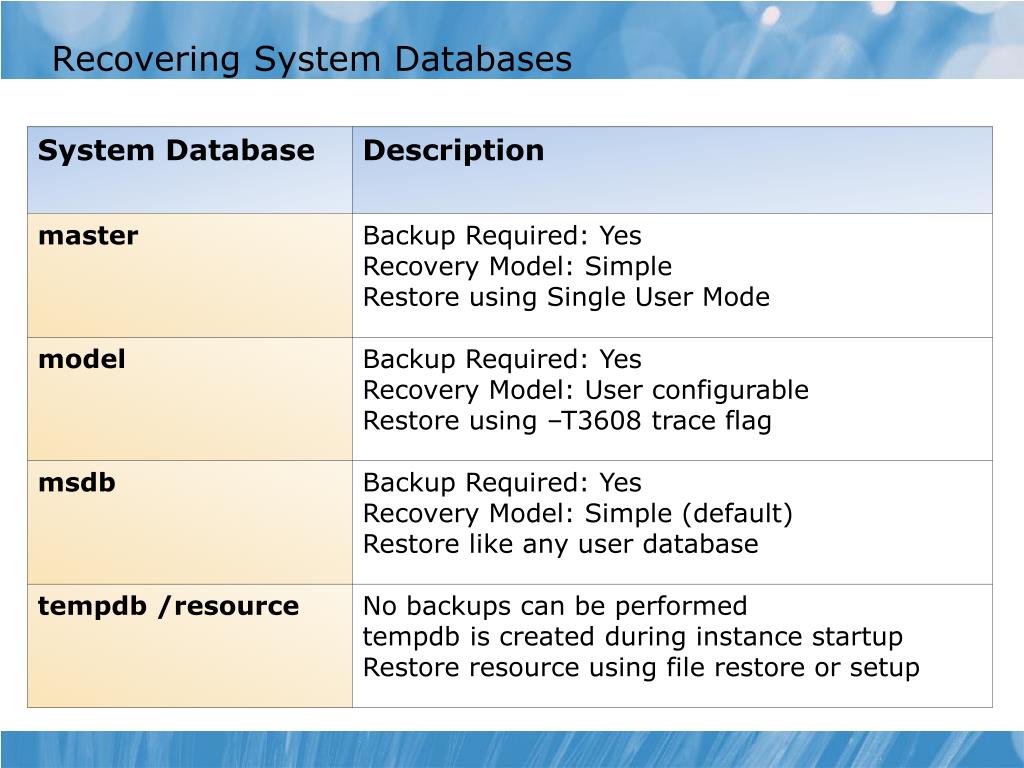This screenshot has height=768, width=1024.
Task: Click 'No backups can be performed' text
Action: pyautogui.click(x=555, y=606)
